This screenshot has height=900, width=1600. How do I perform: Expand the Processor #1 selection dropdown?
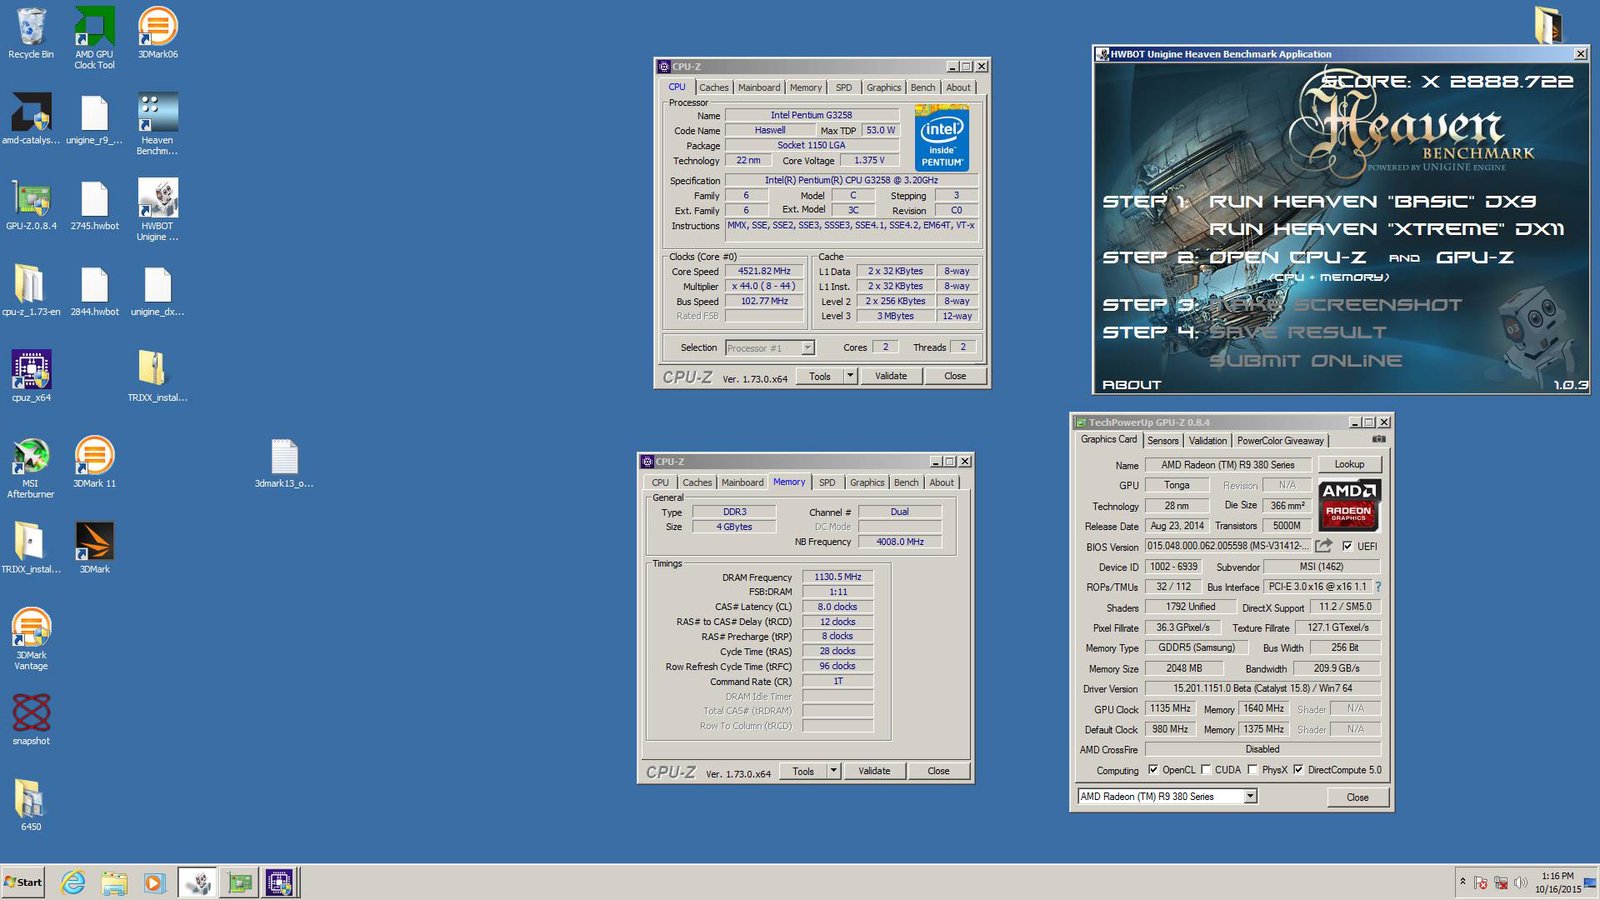(x=807, y=348)
